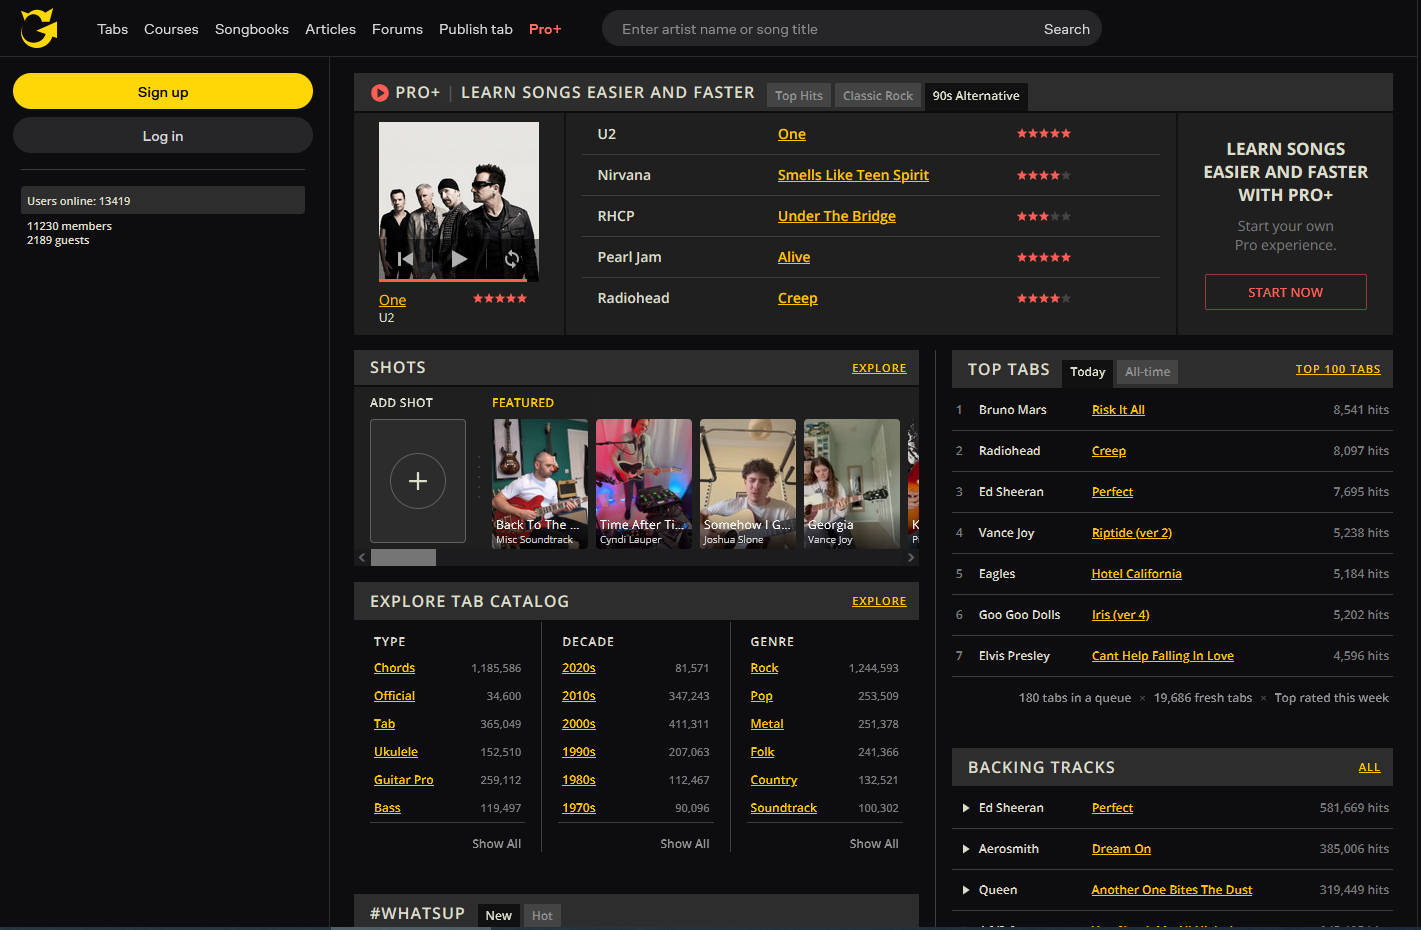Image resolution: width=1421 pixels, height=930 pixels.
Task: Click the Ultimate Guitar logo icon
Action: pyautogui.click(x=39, y=28)
